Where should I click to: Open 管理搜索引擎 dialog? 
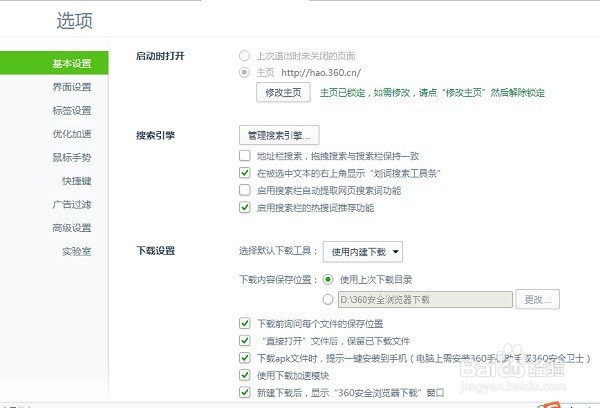[x=279, y=135]
